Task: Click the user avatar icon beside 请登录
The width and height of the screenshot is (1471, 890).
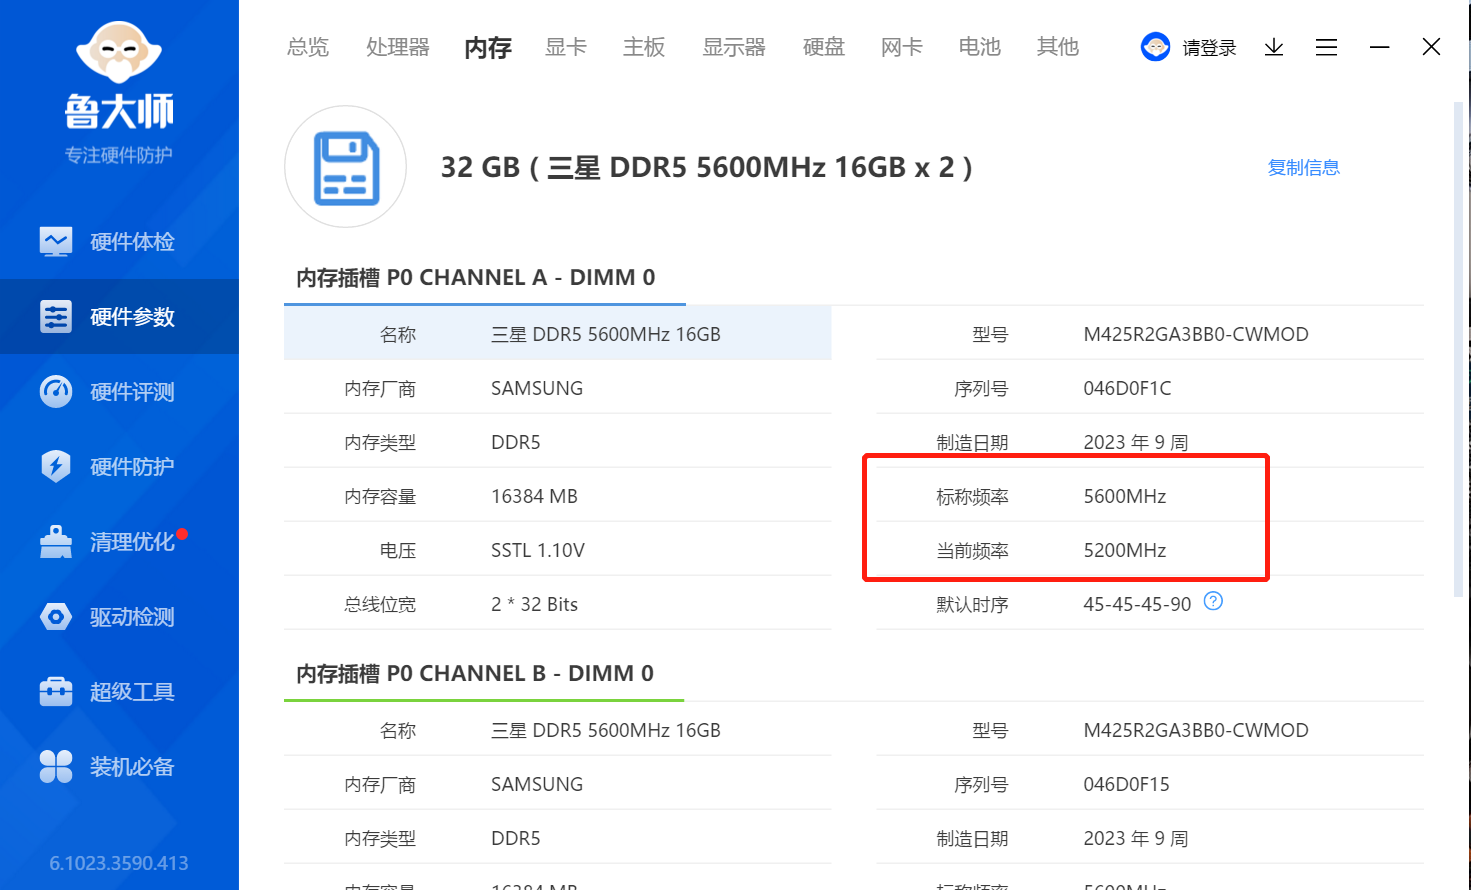Action: (1155, 47)
